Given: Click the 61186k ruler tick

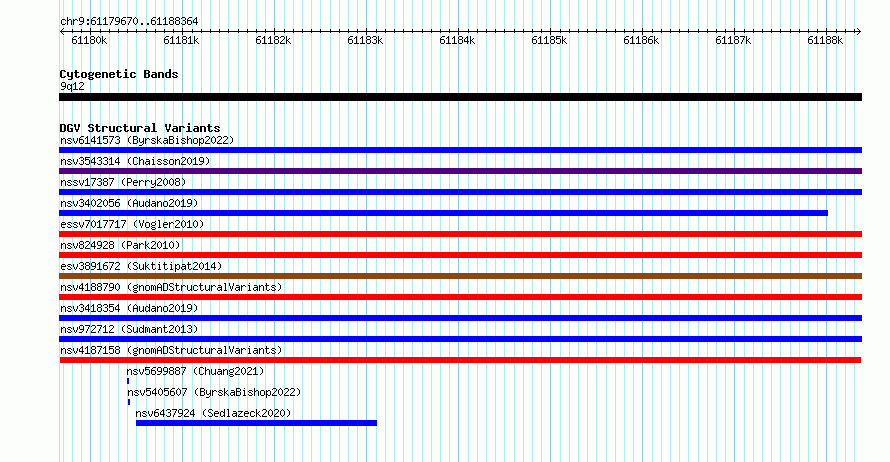Looking at the screenshot, I should (x=641, y=40).
